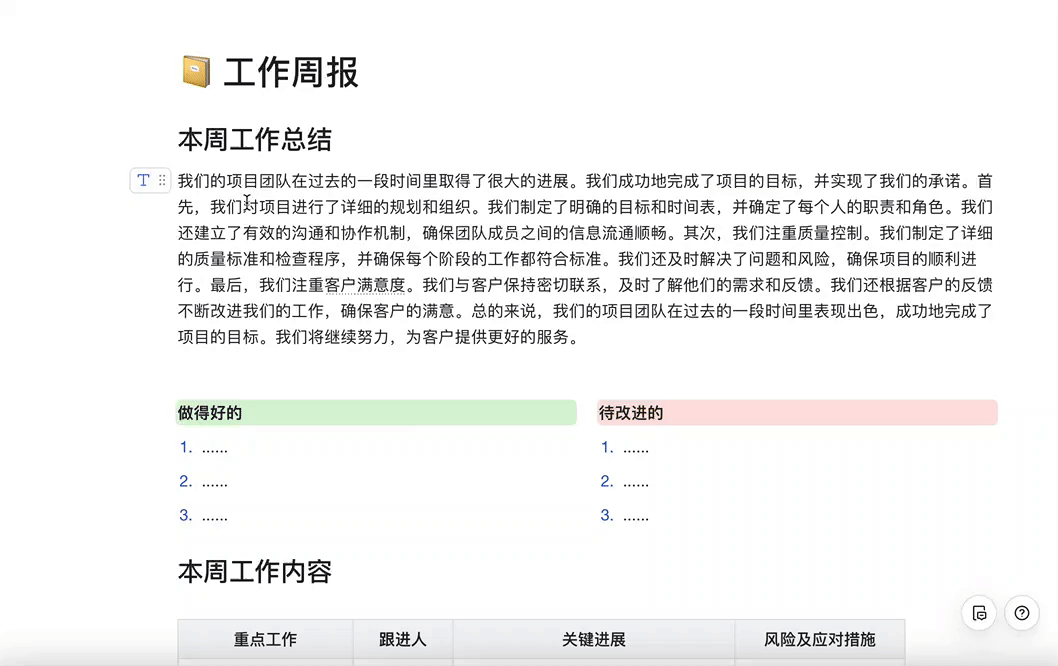Select the red 待改进的 callout header

(x=797, y=413)
